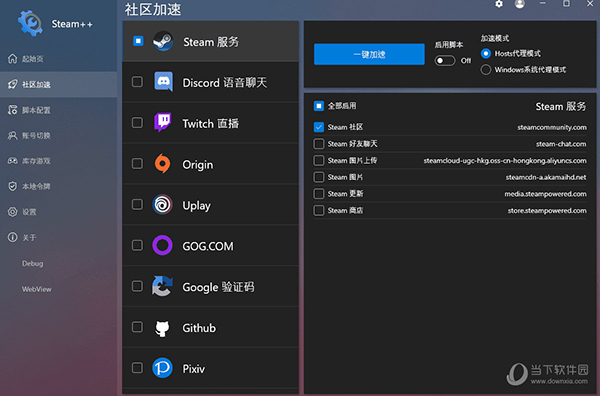Click the Steam logo in service list
The width and height of the screenshot is (600, 396).
(x=163, y=41)
